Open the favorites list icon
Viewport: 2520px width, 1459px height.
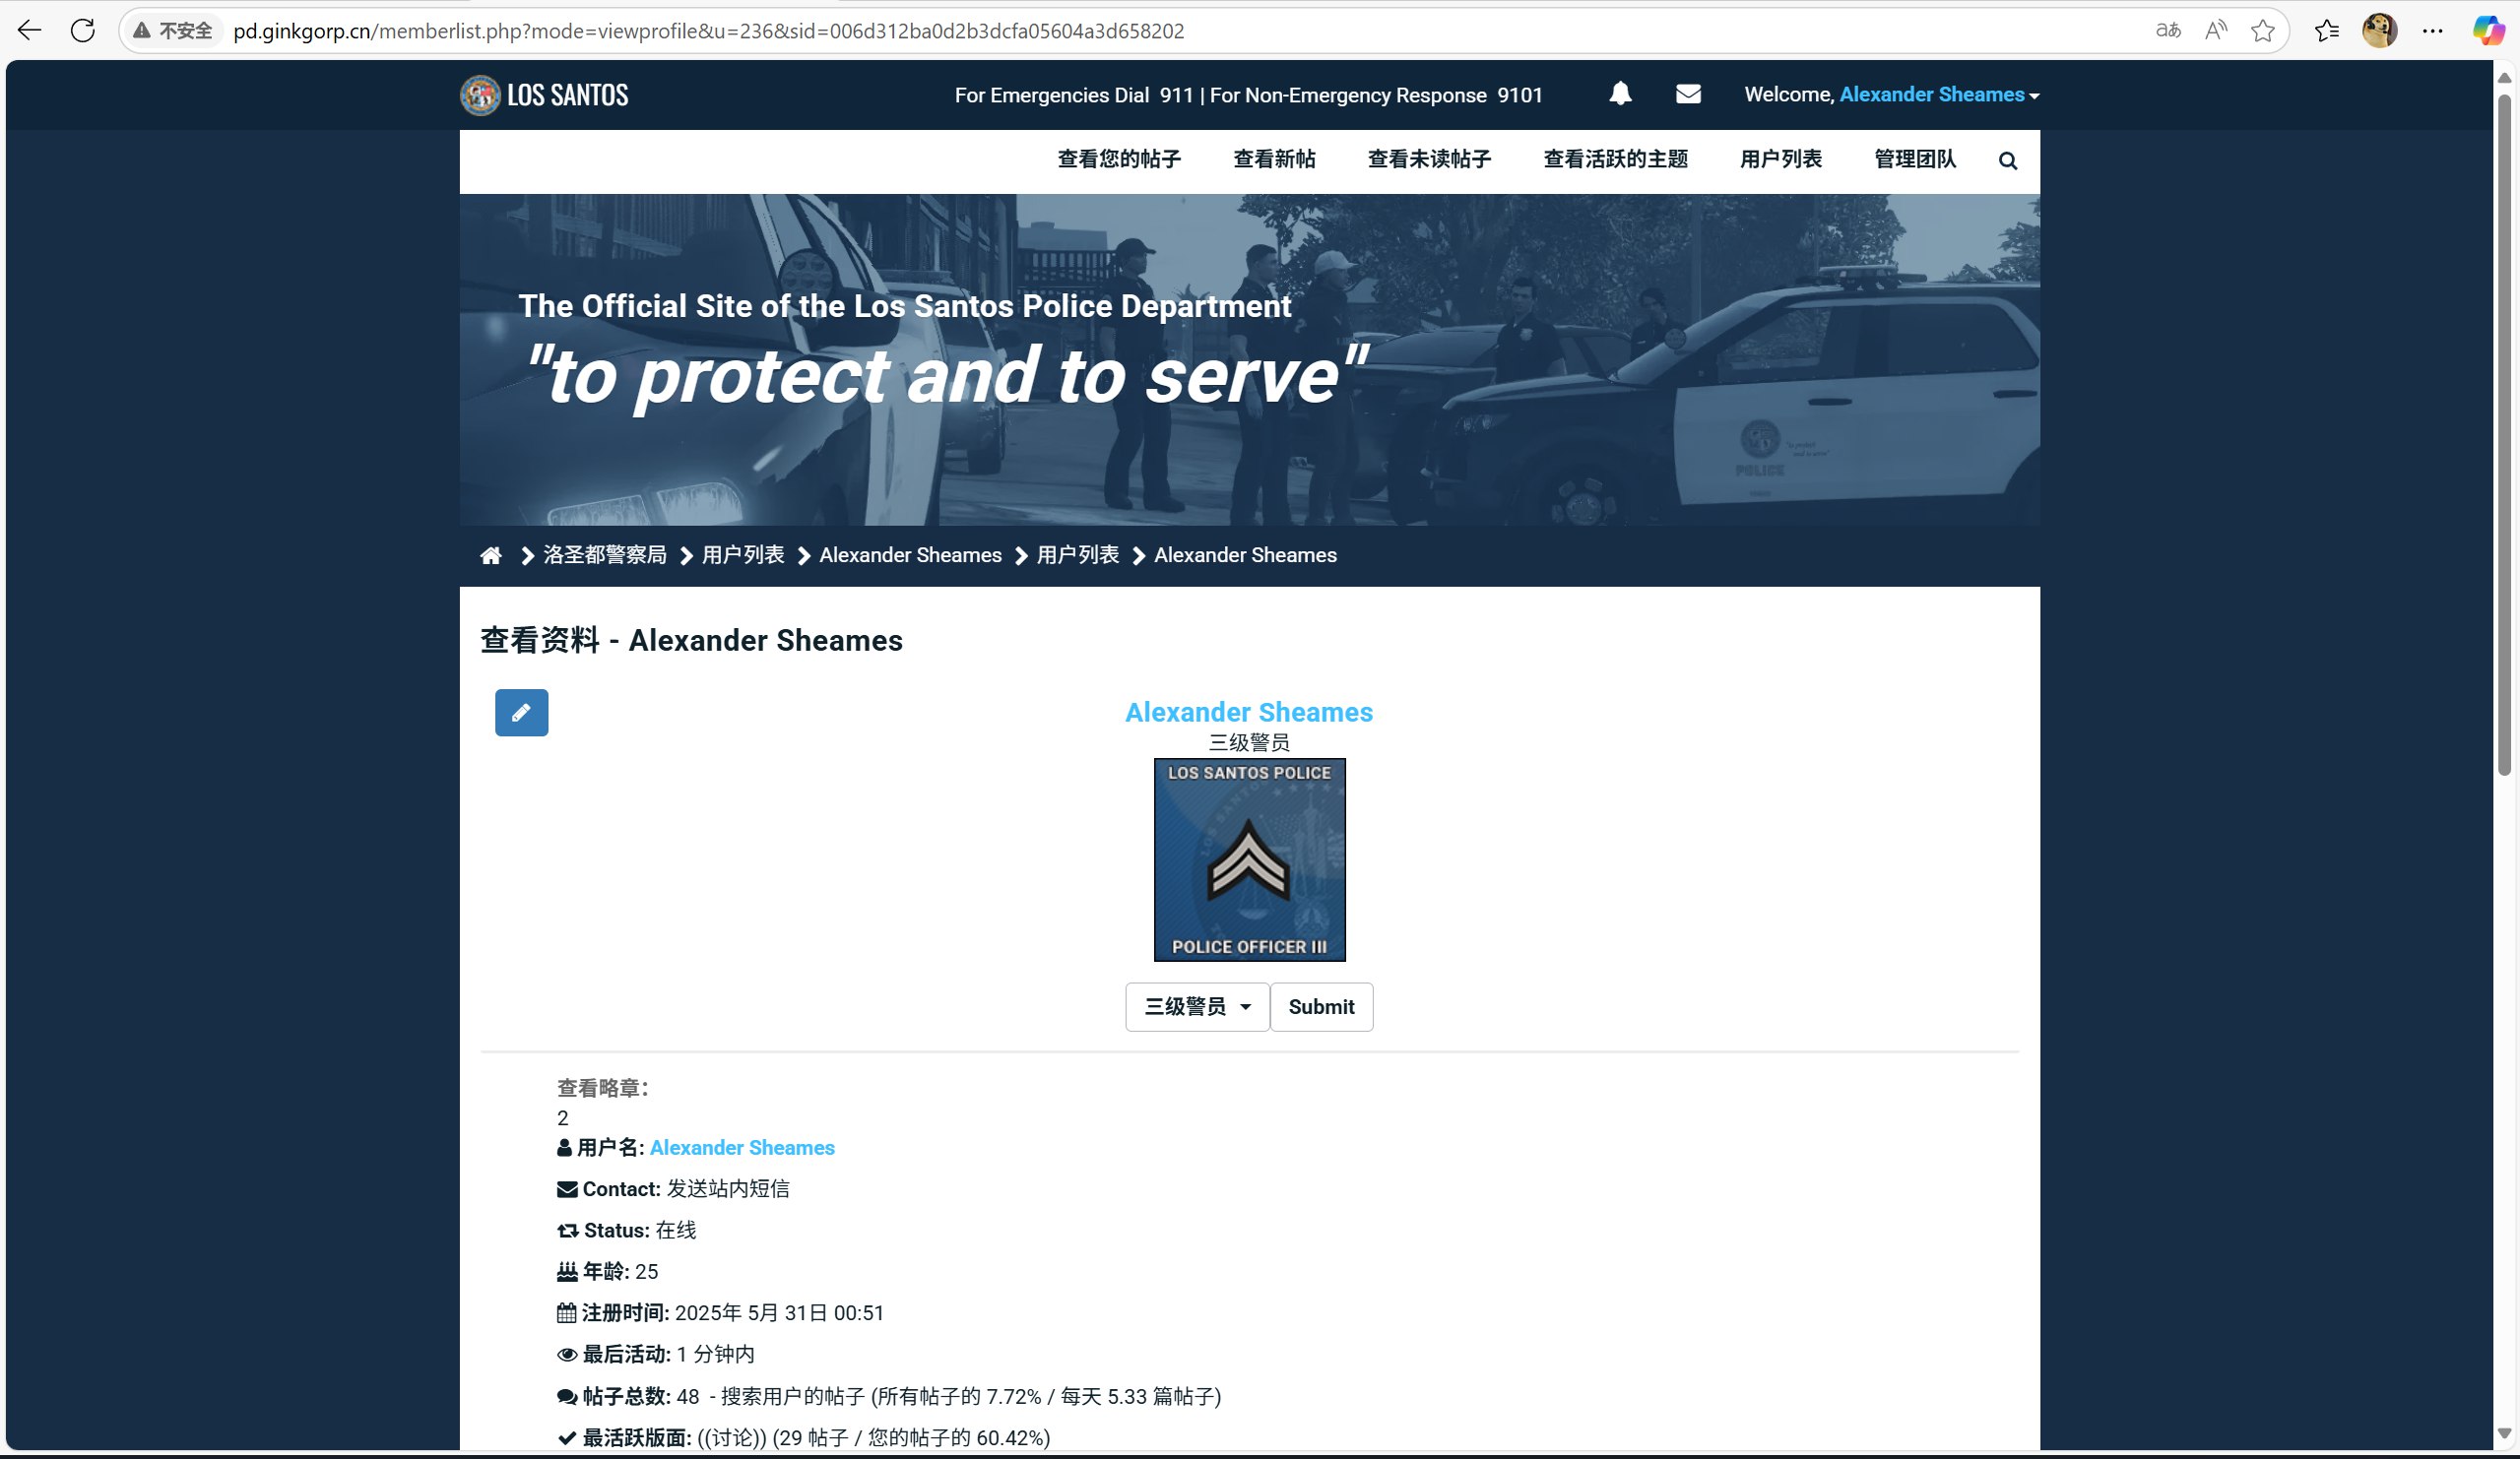point(2327,31)
